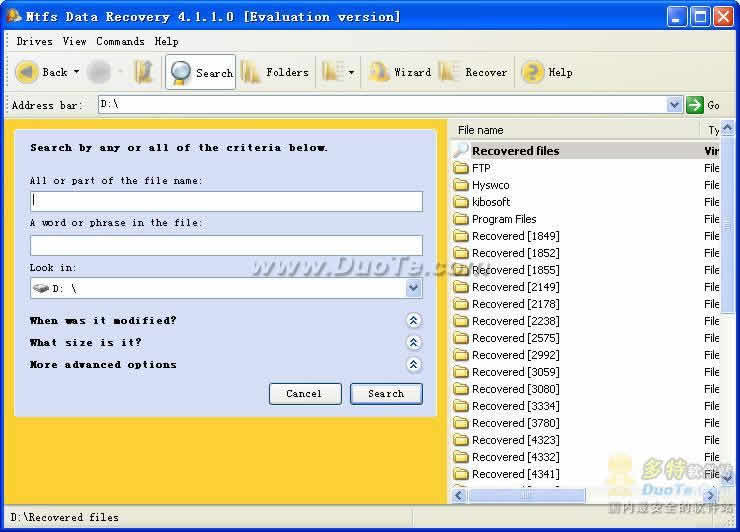The width and height of the screenshot is (740, 532).
Task: Toggle the Search toolbar button
Action: pos(201,72)
